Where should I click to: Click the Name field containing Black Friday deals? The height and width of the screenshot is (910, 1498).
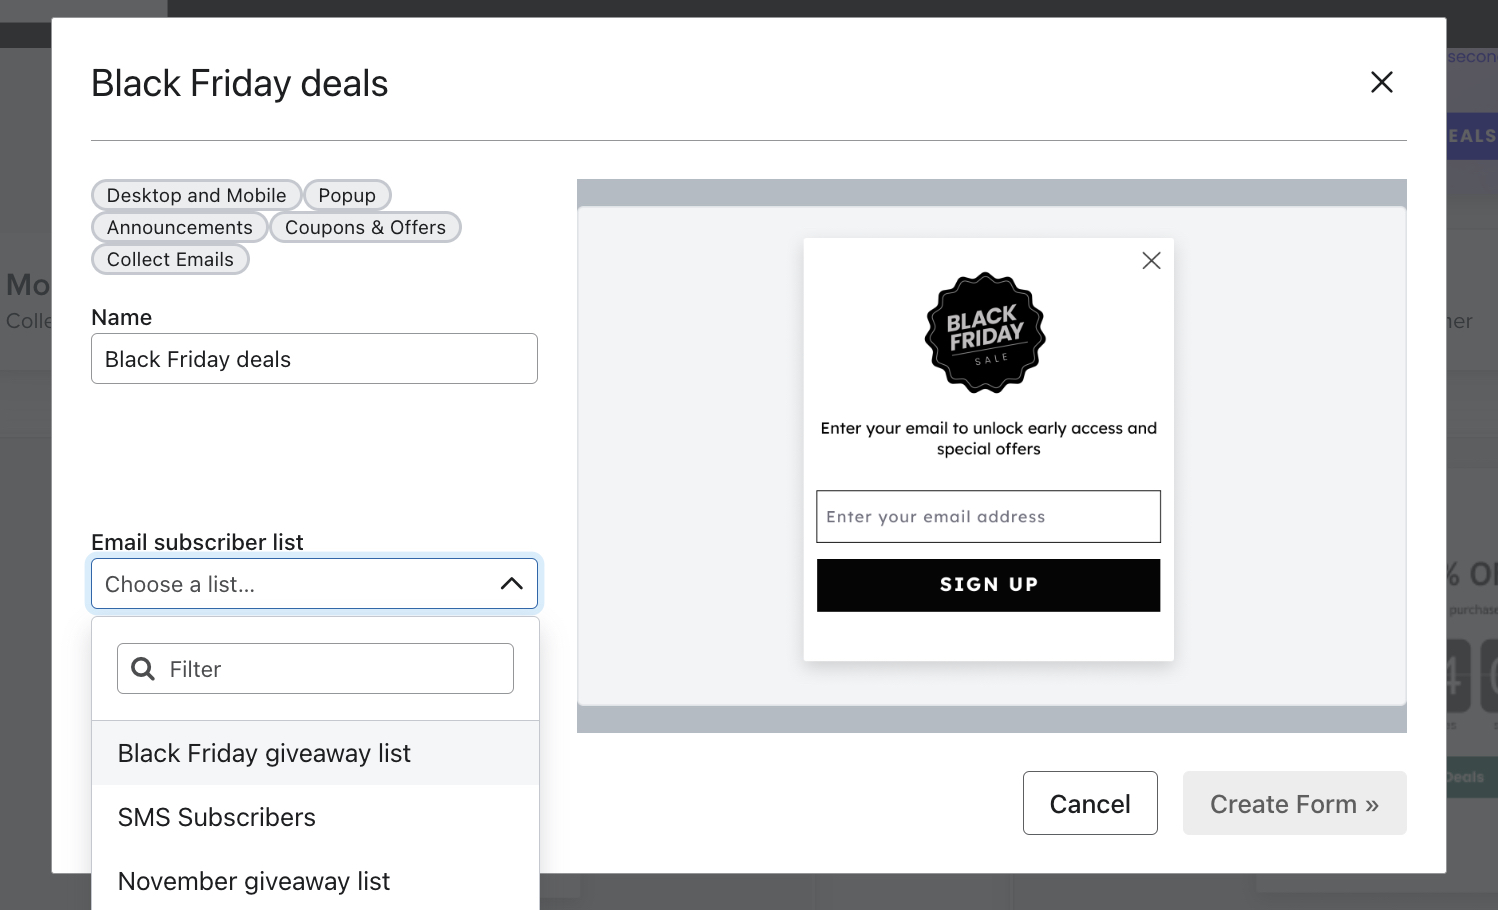(x=314, y=358)
